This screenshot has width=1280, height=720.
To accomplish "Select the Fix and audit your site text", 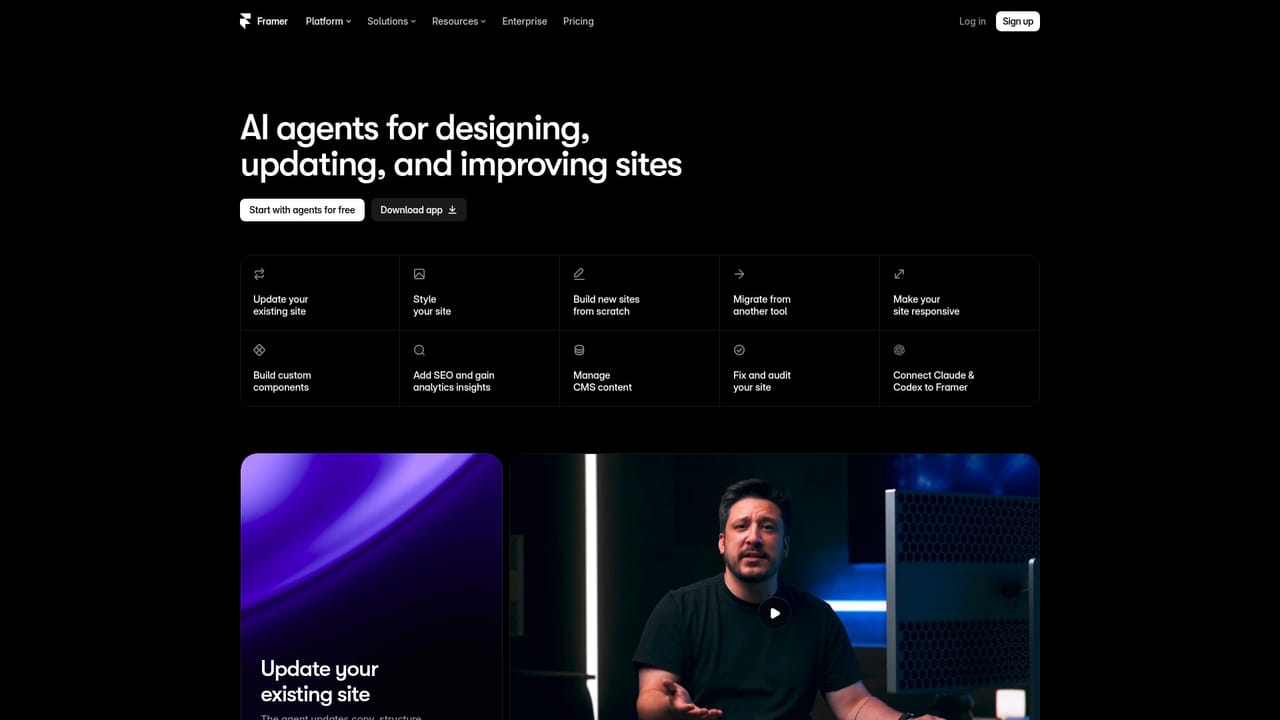I will click(762, 381).
